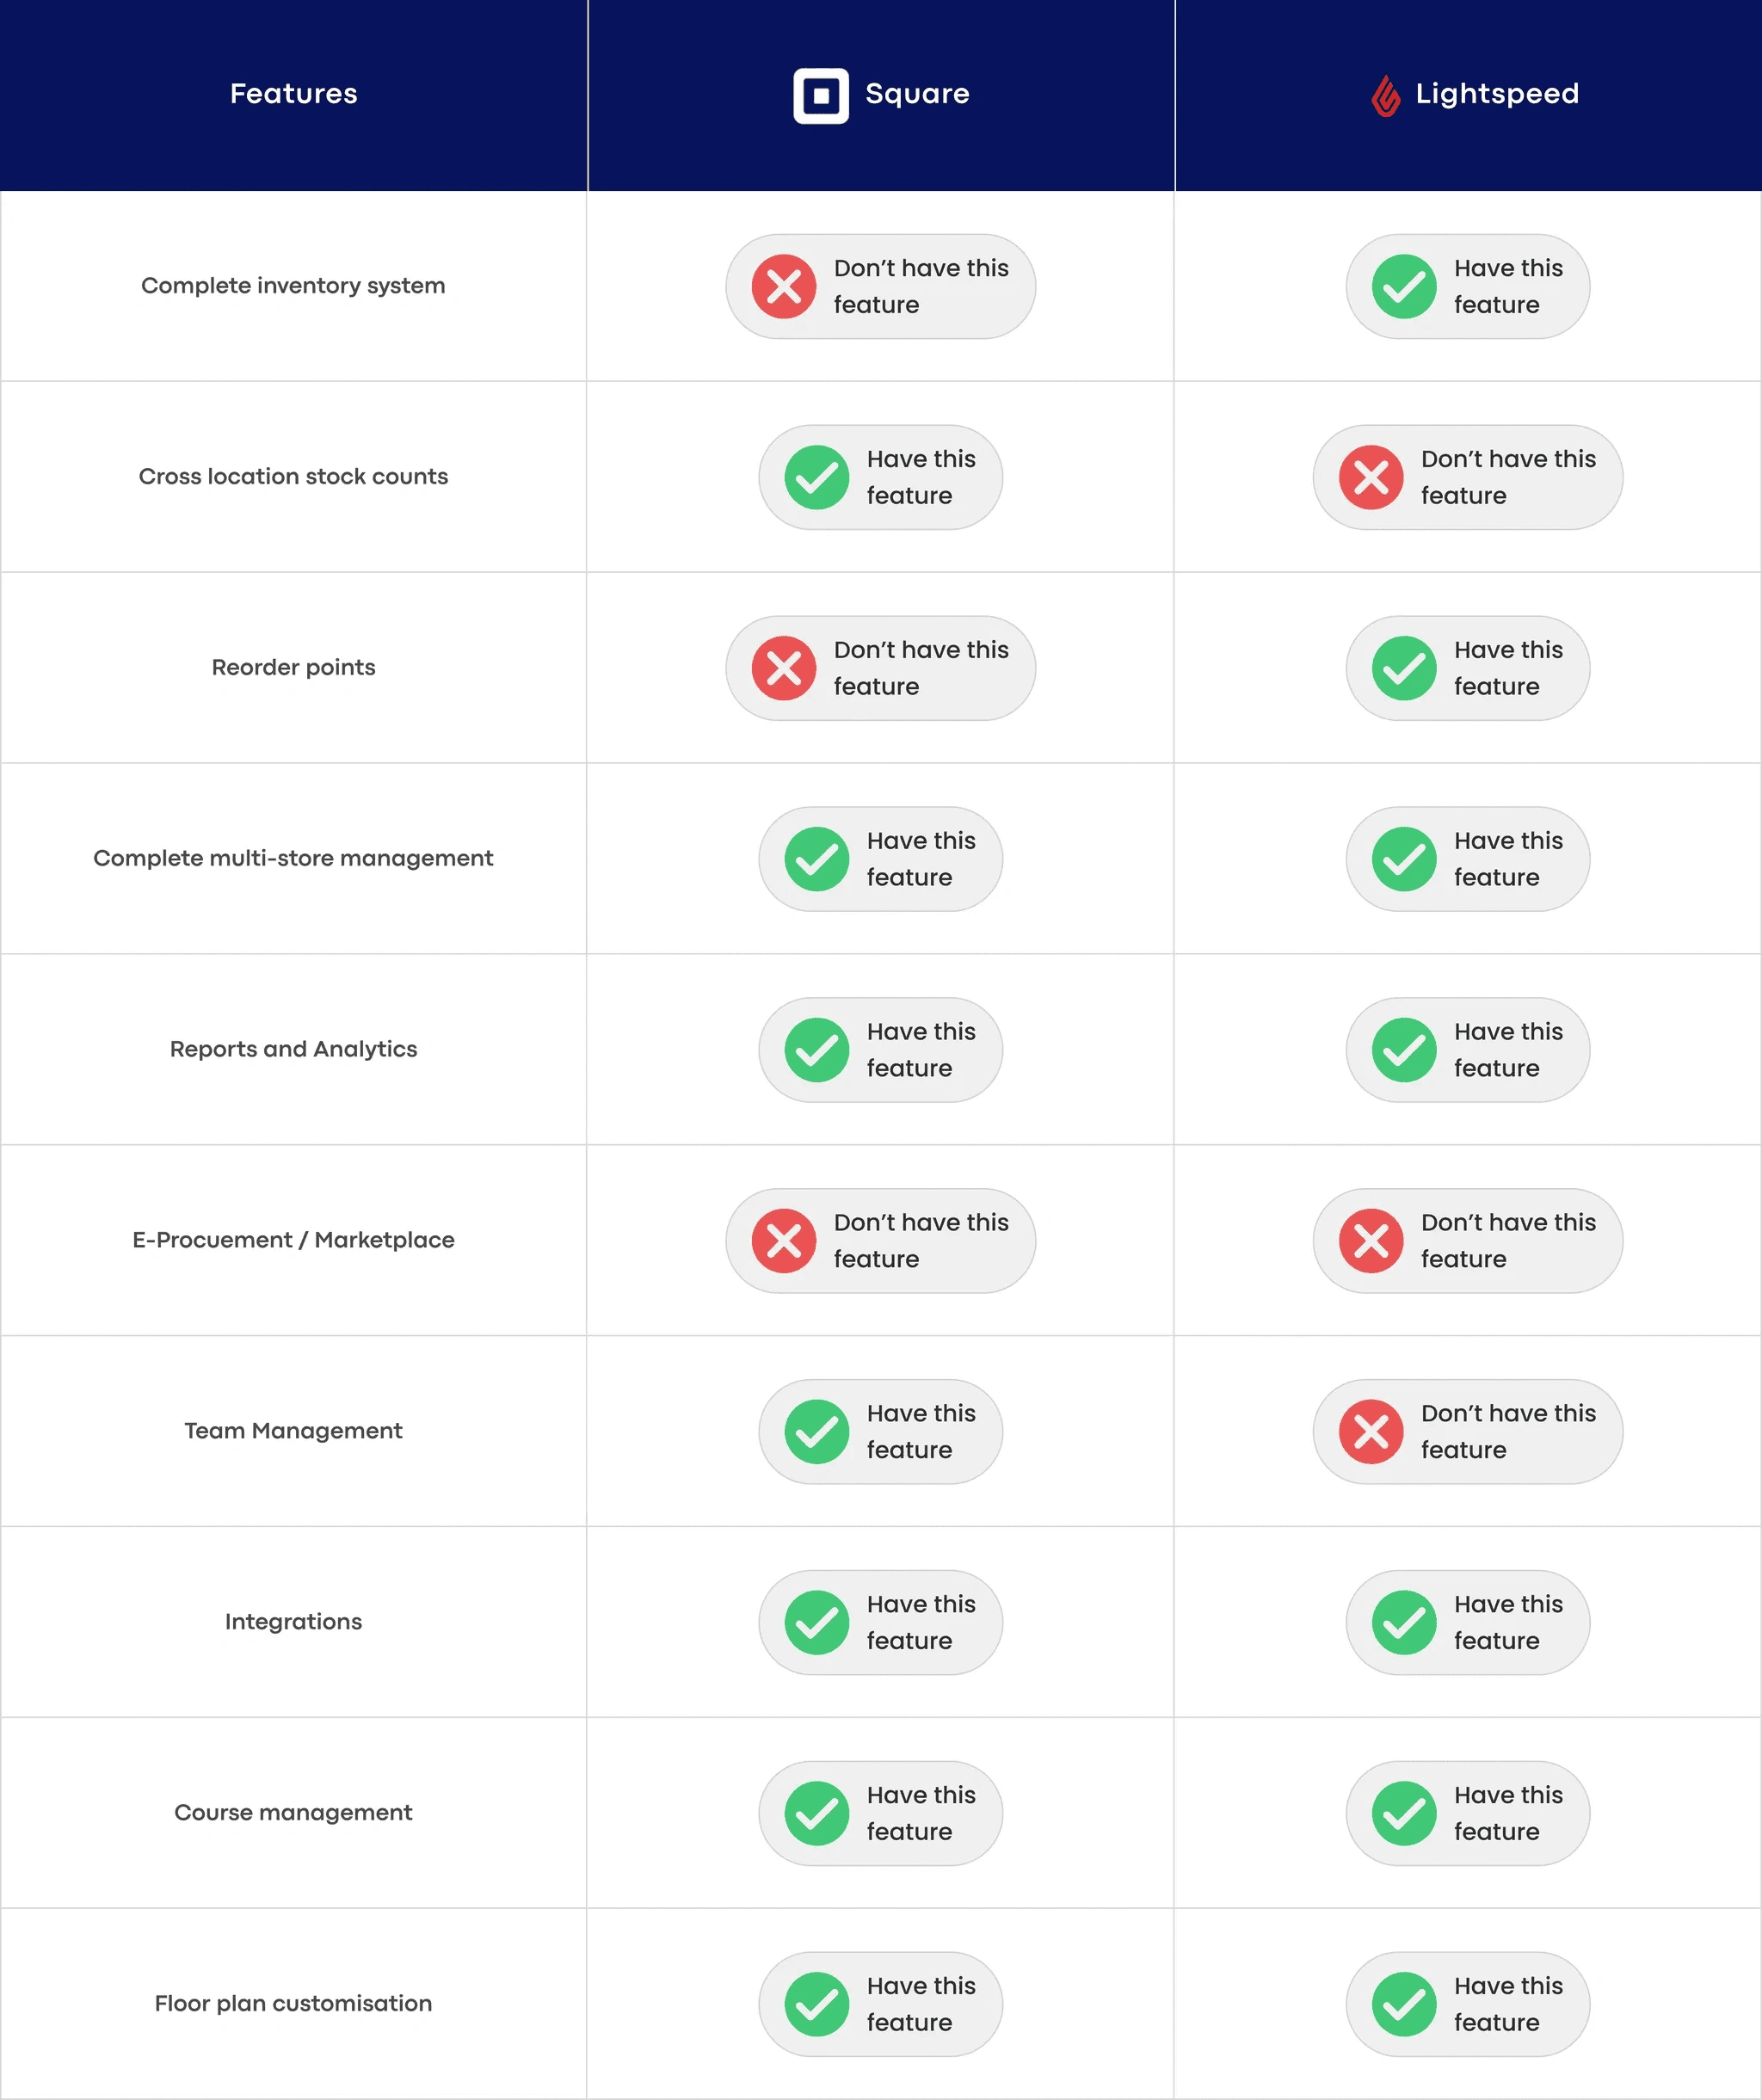Click green check for Square cross location stock counts

tap(817, 477)
